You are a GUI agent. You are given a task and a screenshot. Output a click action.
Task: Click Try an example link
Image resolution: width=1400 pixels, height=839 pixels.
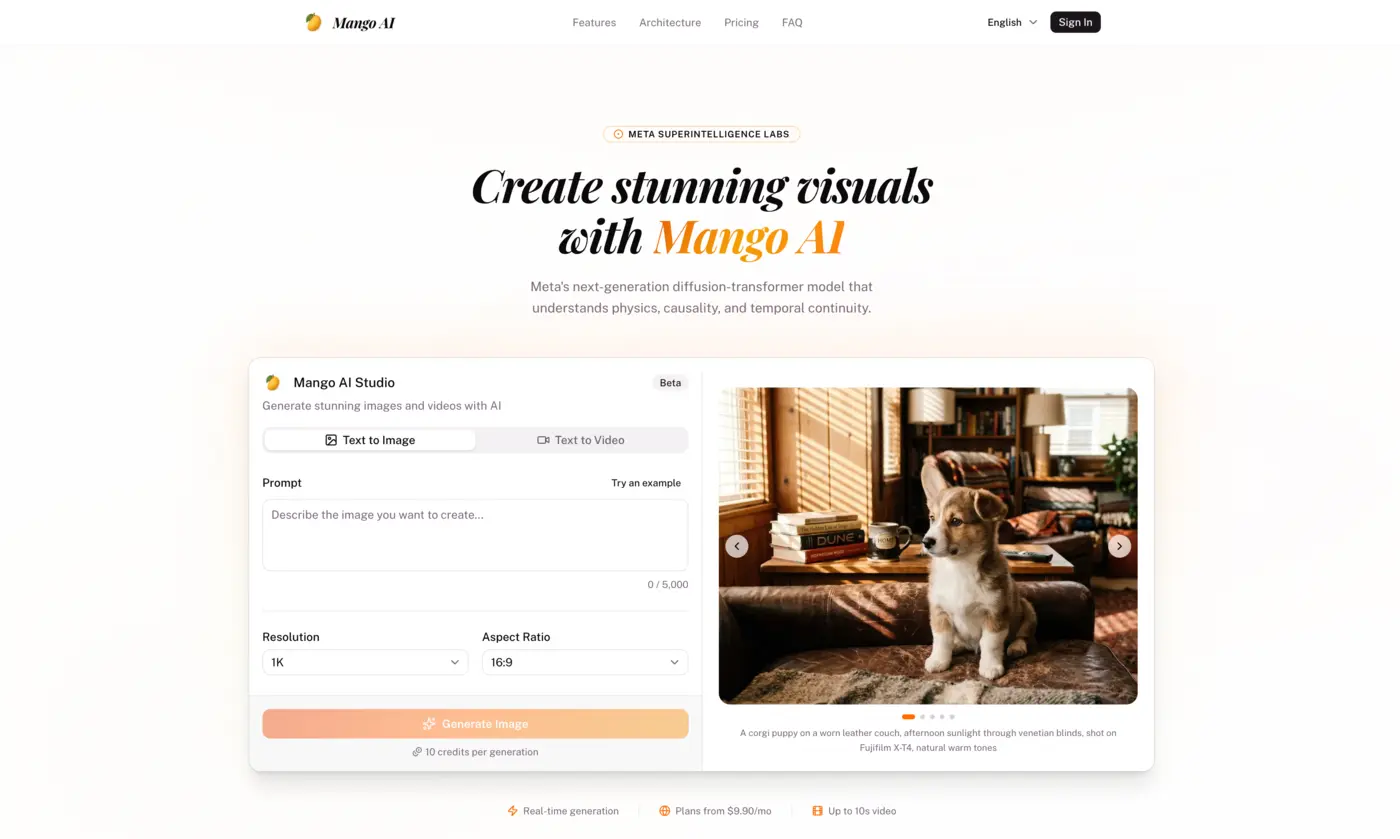[646, 483]
